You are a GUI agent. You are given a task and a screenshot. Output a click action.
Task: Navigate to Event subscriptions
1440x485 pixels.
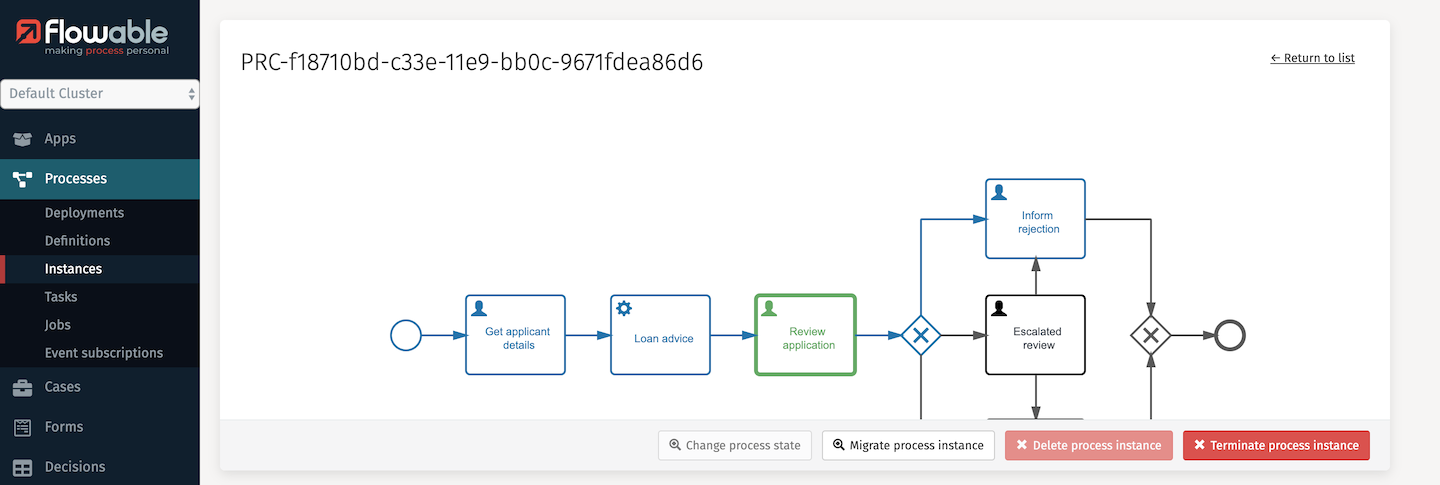coord(103,353)
